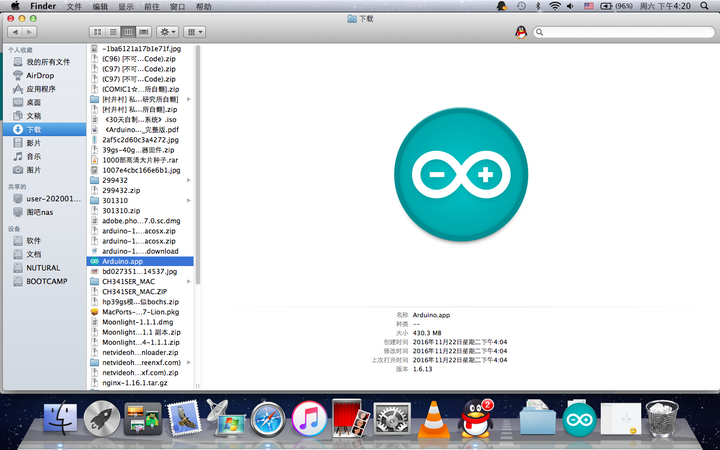The width and height of the screenshot is (720, 450).
Task: Select adobe.pho...7.0.sc.dmg file
Action: pos(140,221)
